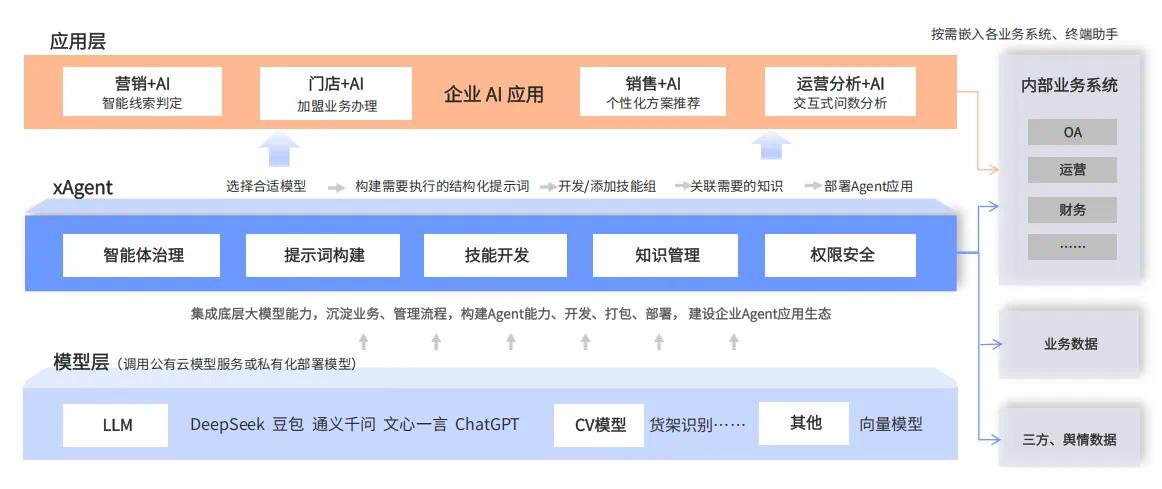Click the arrow just before 部署Agent应用

[x=812, y=187]
